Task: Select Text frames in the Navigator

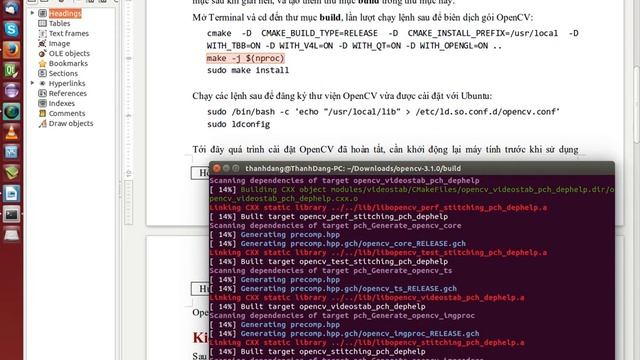Action: pos(69,33)
